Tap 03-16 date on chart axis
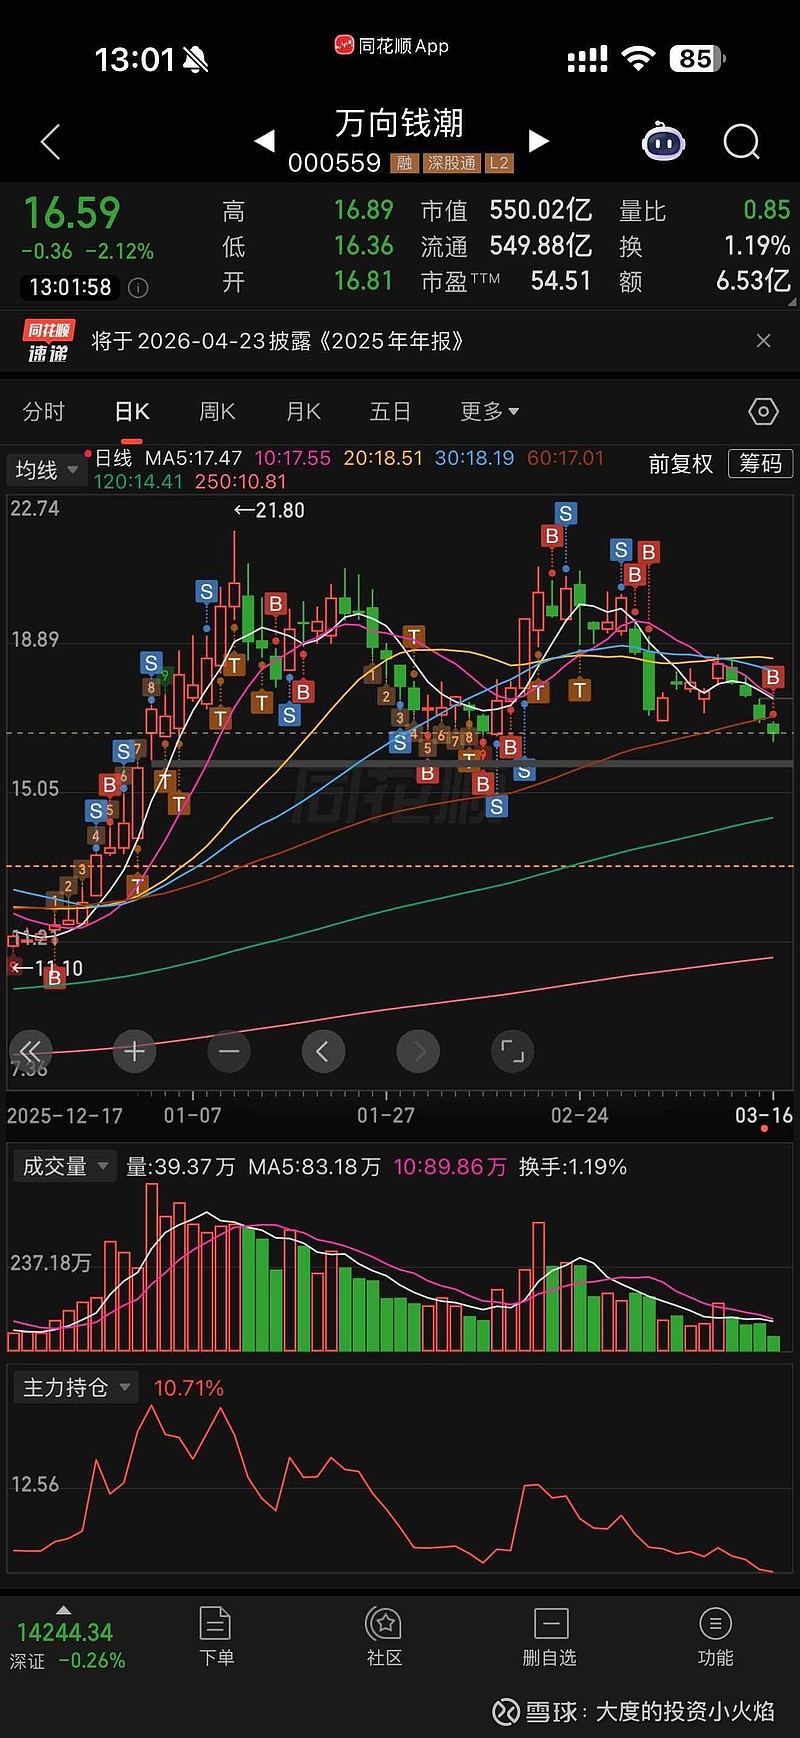The width and height of the screenshot is (800, 1738). [x=764, y=1115]
